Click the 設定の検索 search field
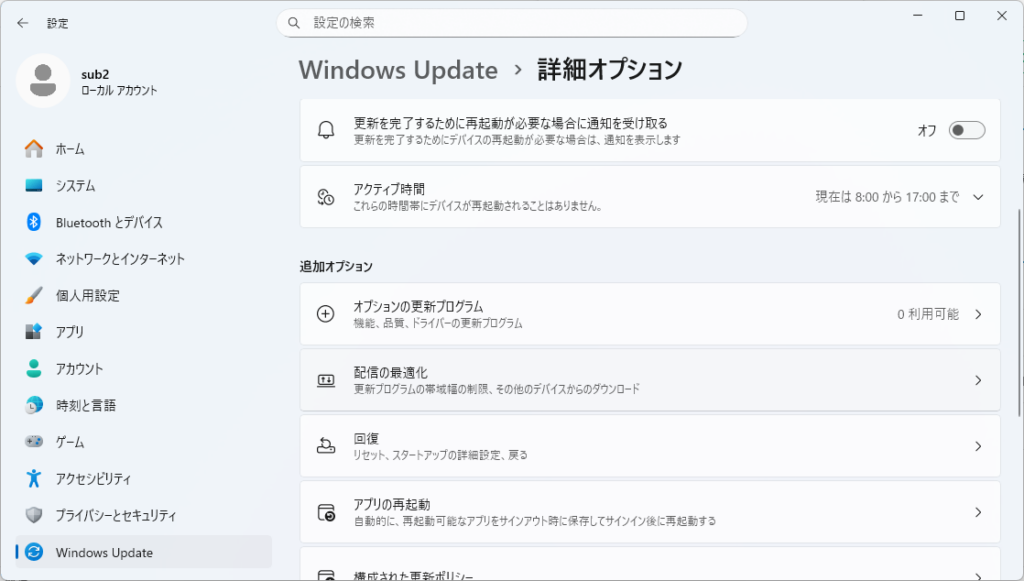Viewport: 1024px width, 581px height. pyautogui.click(x=520, y=22)
